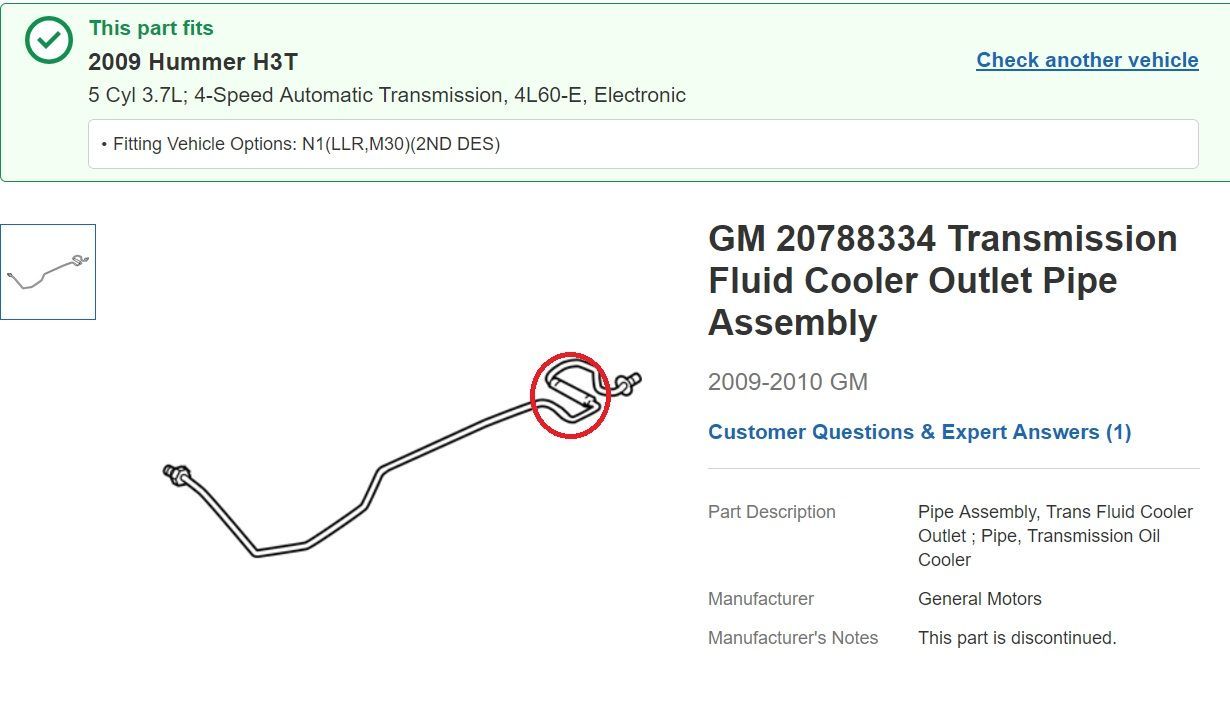Click the 2009-2010 GM year range text
Image resolution: width=1230 pixels, height=707 pixels.
click(x=788, y=382)
